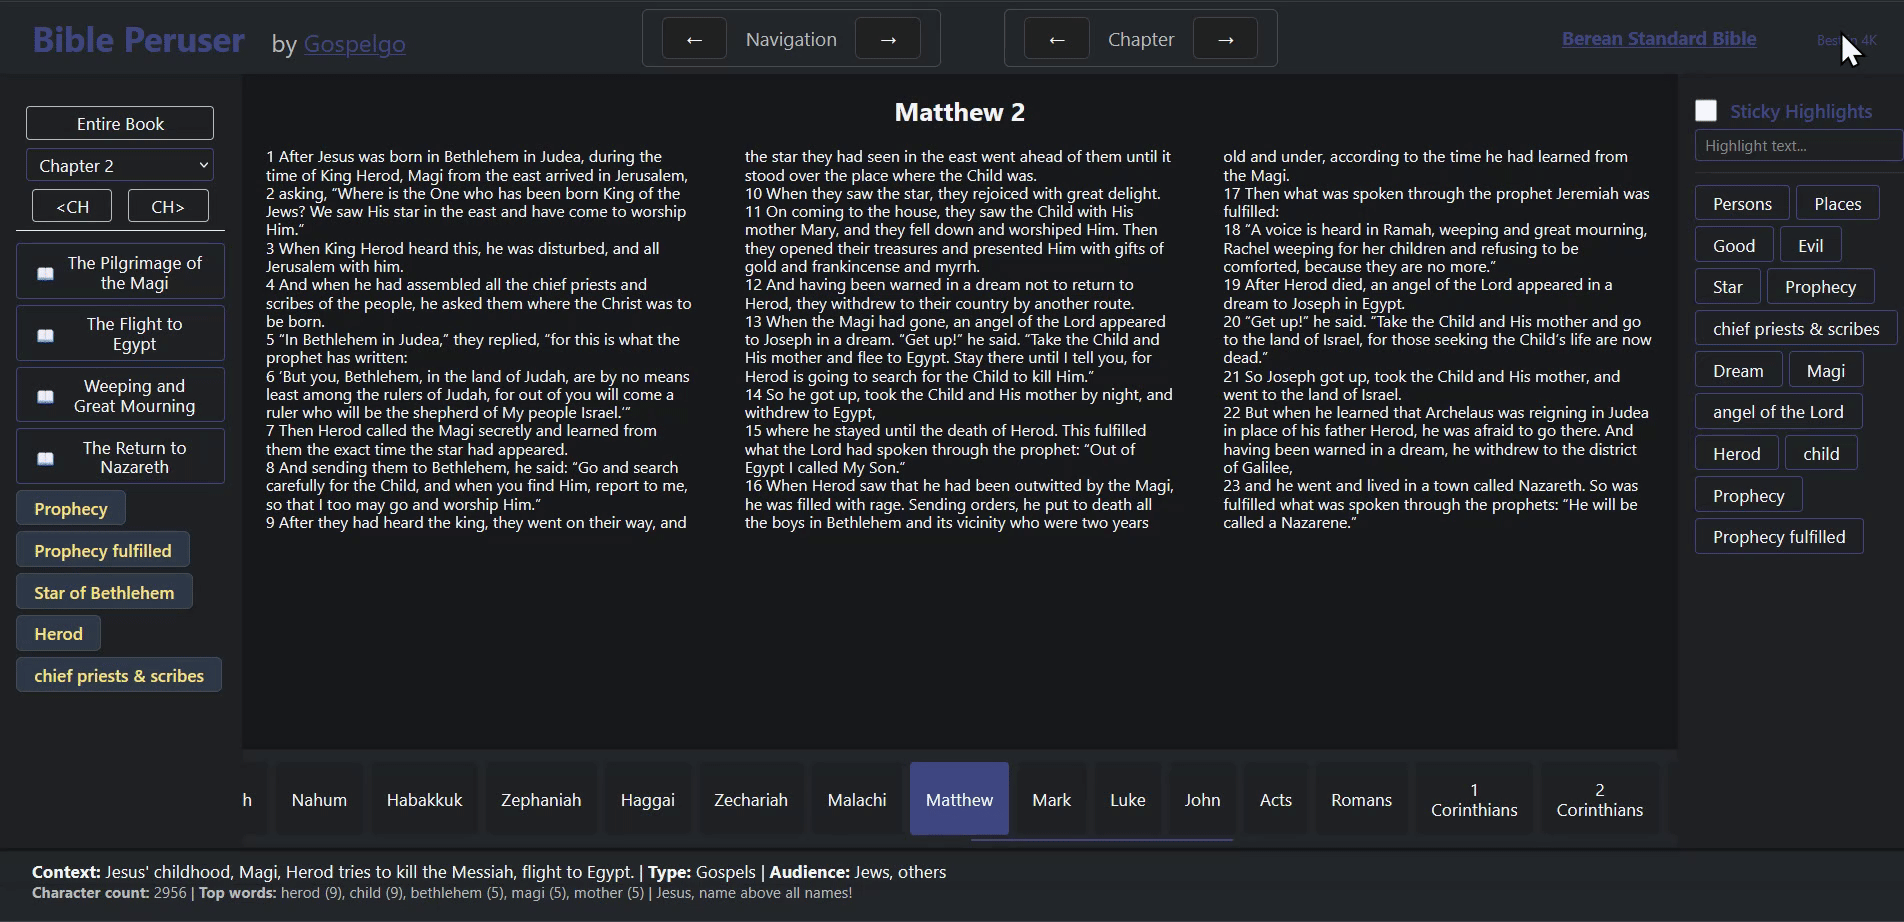Click the left Navigation arrow
Image resolution: width=1904 pixels, height=922 pixels.
pyautogui.click(x=694, y=38)
